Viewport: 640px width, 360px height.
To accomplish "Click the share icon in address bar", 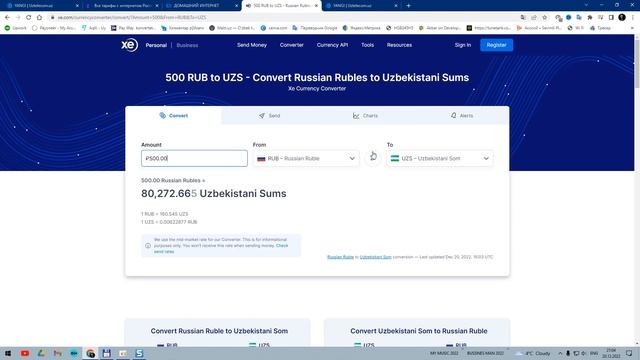I will point(534,18).
